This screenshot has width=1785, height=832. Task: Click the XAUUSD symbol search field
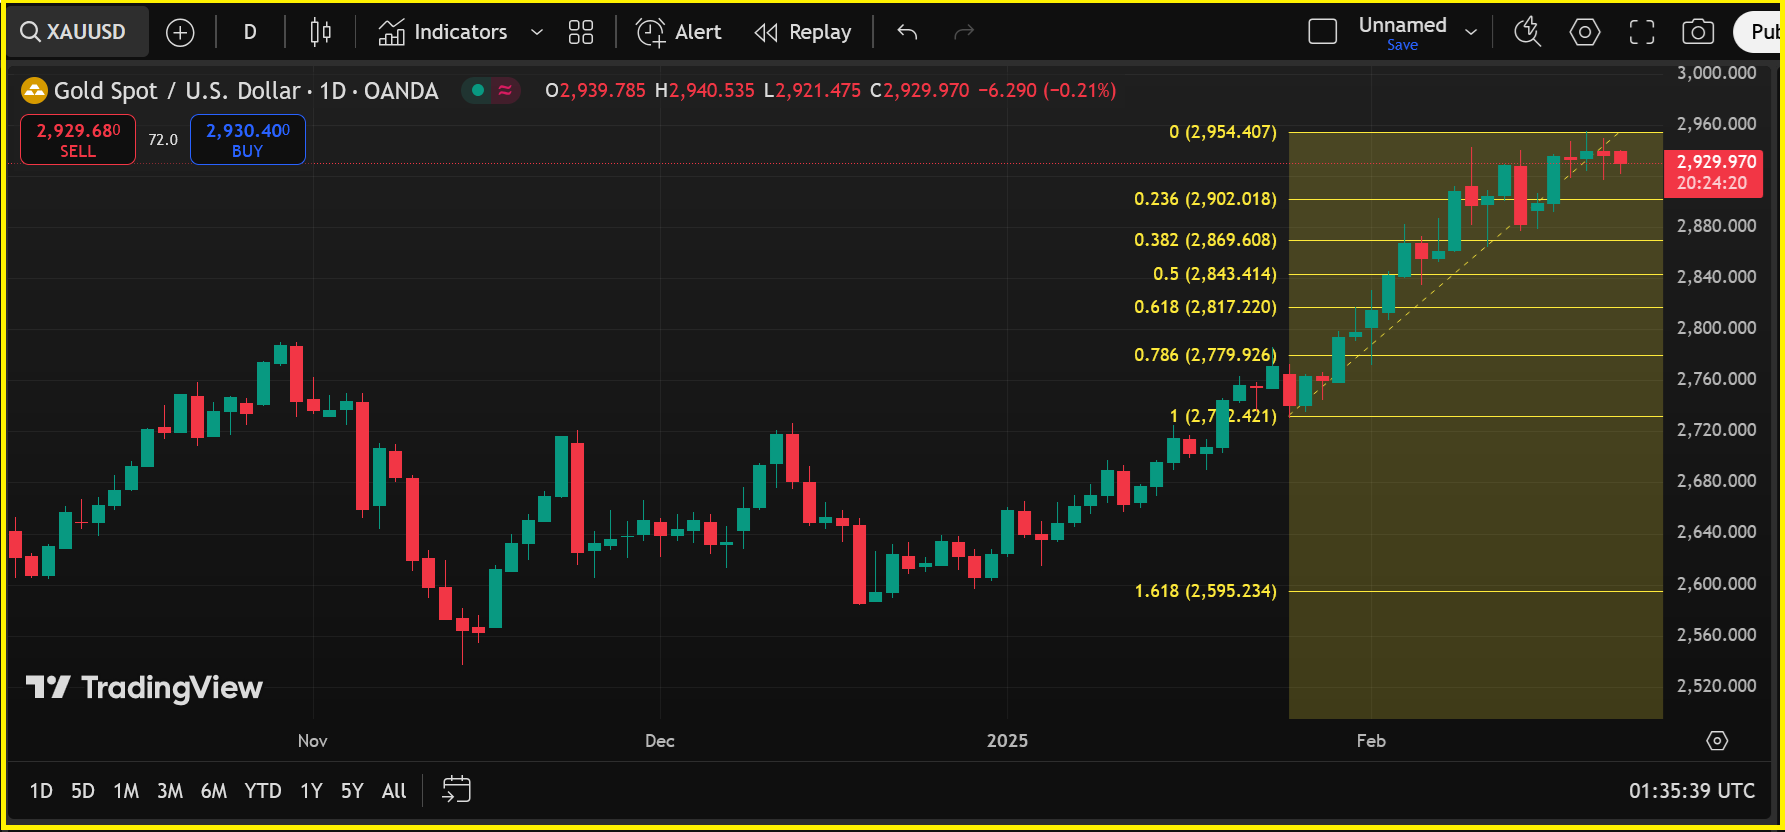[x=76, y=33]
